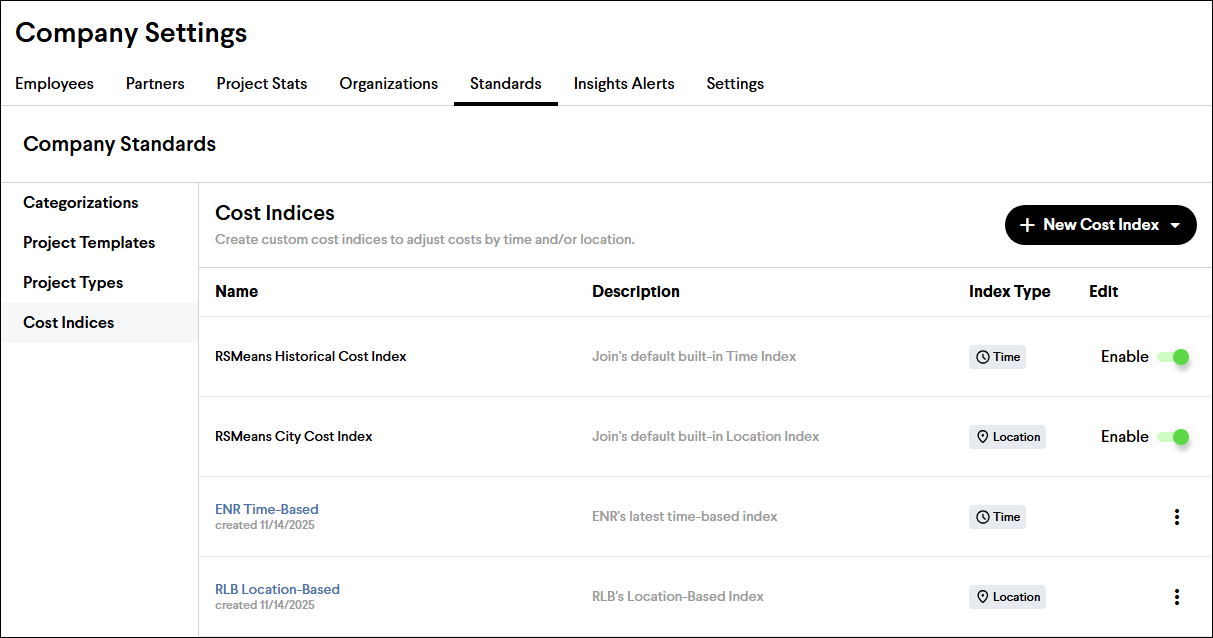Click the location pin icon for RSMeans City index

pyautogui.click(x=982, y=437)
